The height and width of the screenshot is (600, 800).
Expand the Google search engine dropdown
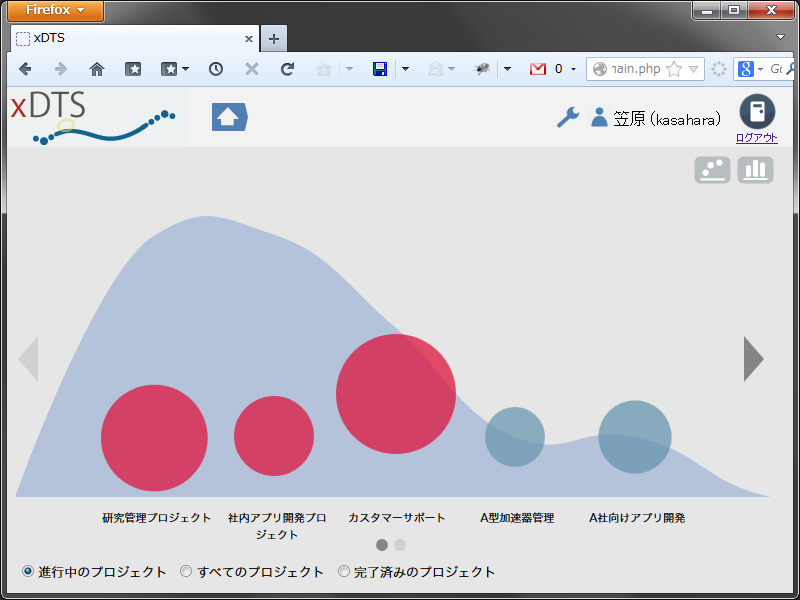760,69
